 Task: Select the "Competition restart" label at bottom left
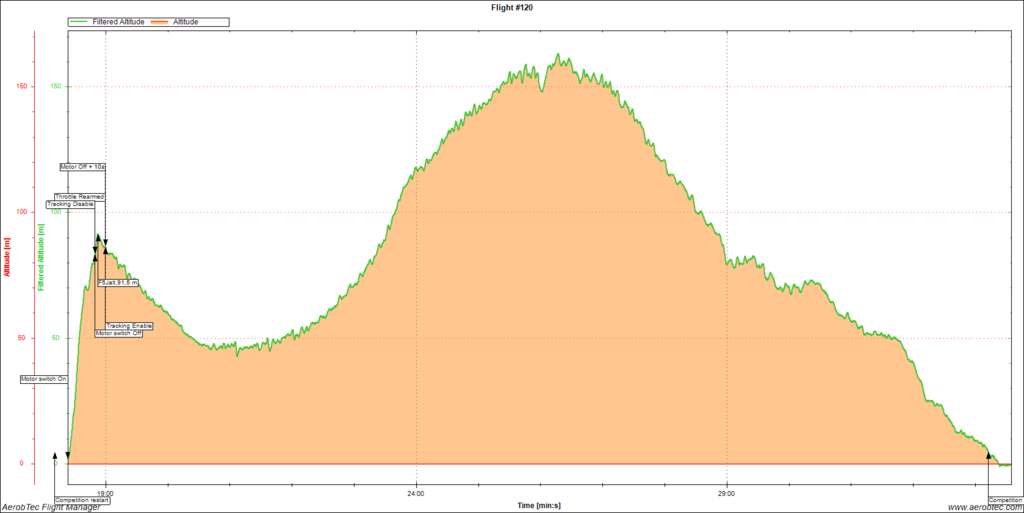pos(81,499)
